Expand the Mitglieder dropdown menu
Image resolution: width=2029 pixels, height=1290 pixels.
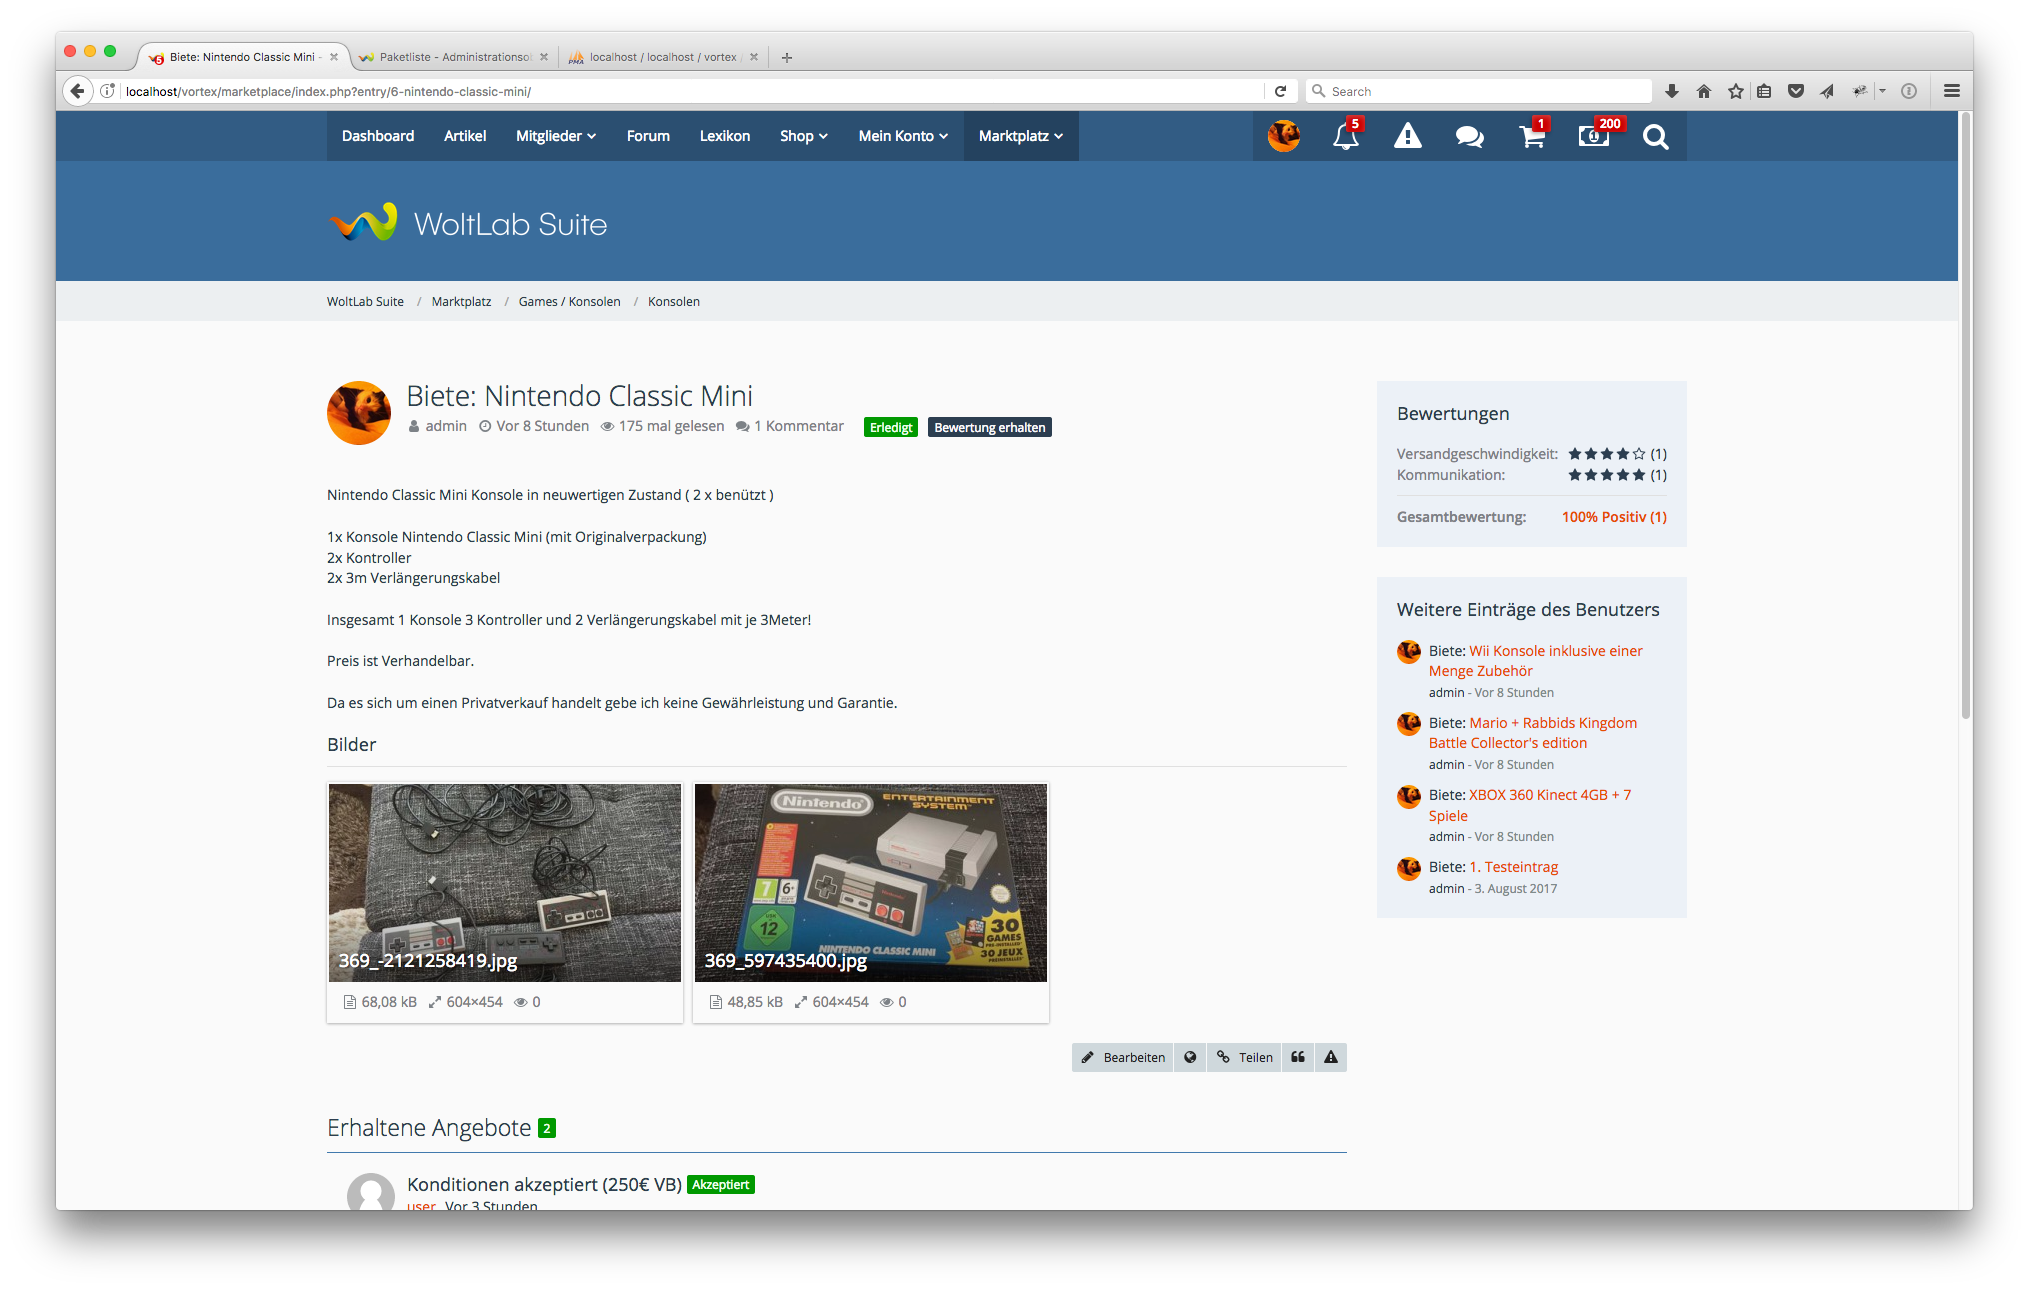pyautogui.click(x=556, y=136)
